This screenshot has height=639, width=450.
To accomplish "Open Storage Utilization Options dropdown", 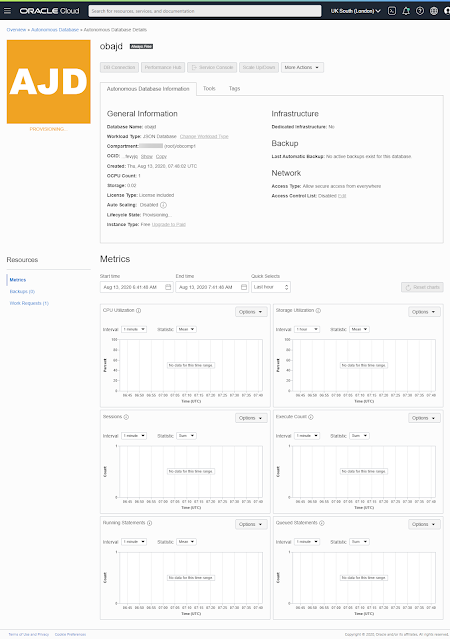I will coord(424,312).
